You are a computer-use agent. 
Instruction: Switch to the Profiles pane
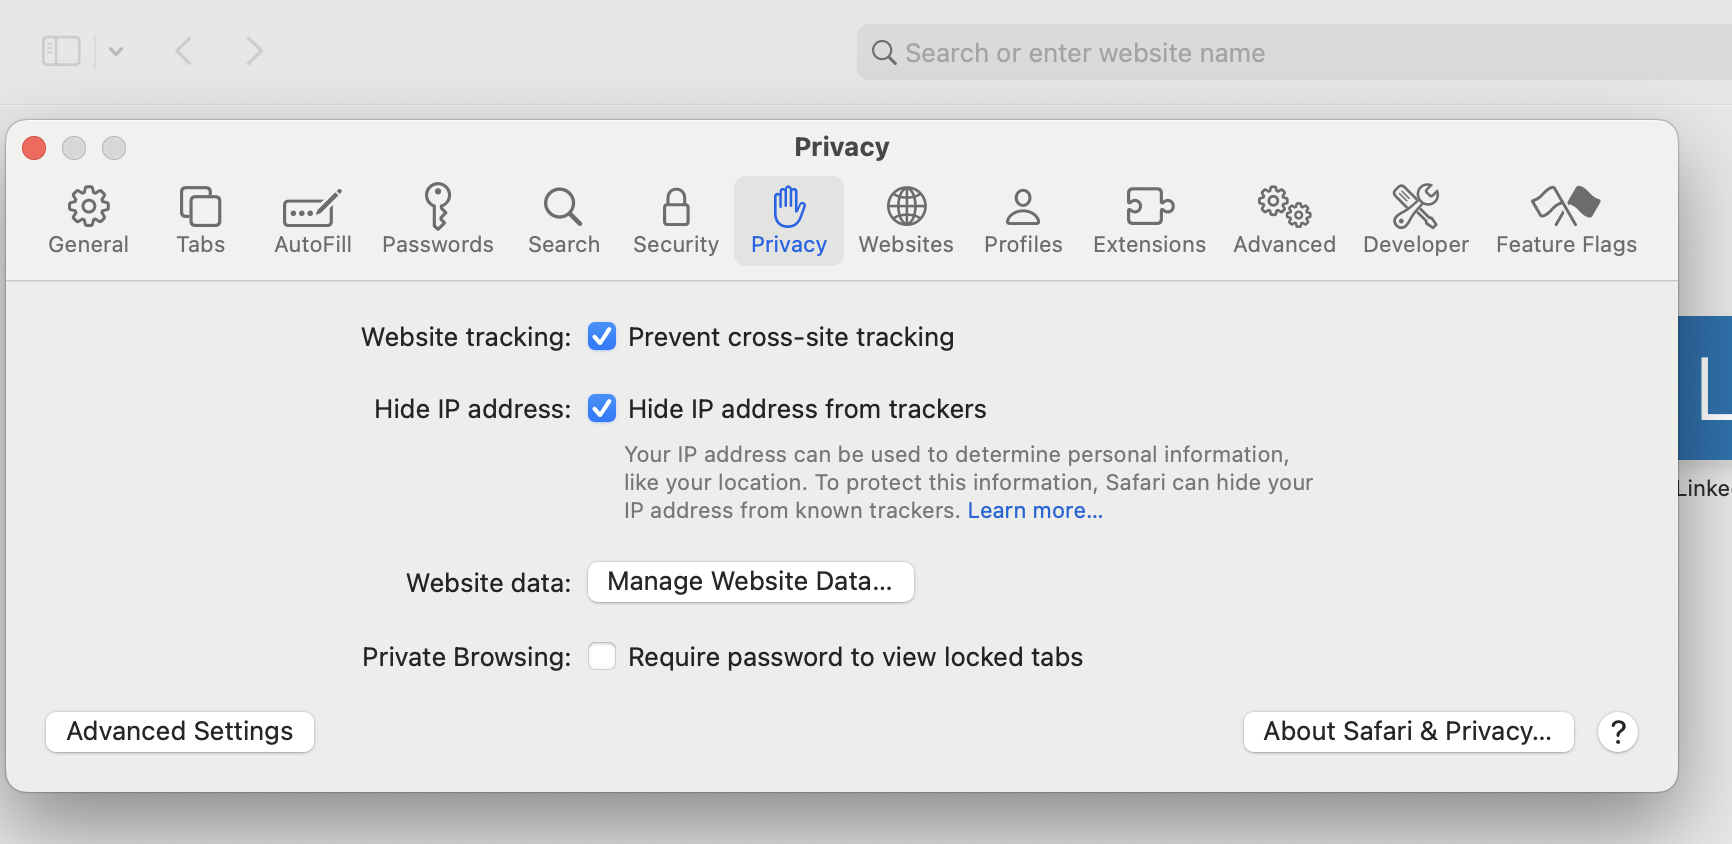pyautogui.click(x=1023, y=221)
